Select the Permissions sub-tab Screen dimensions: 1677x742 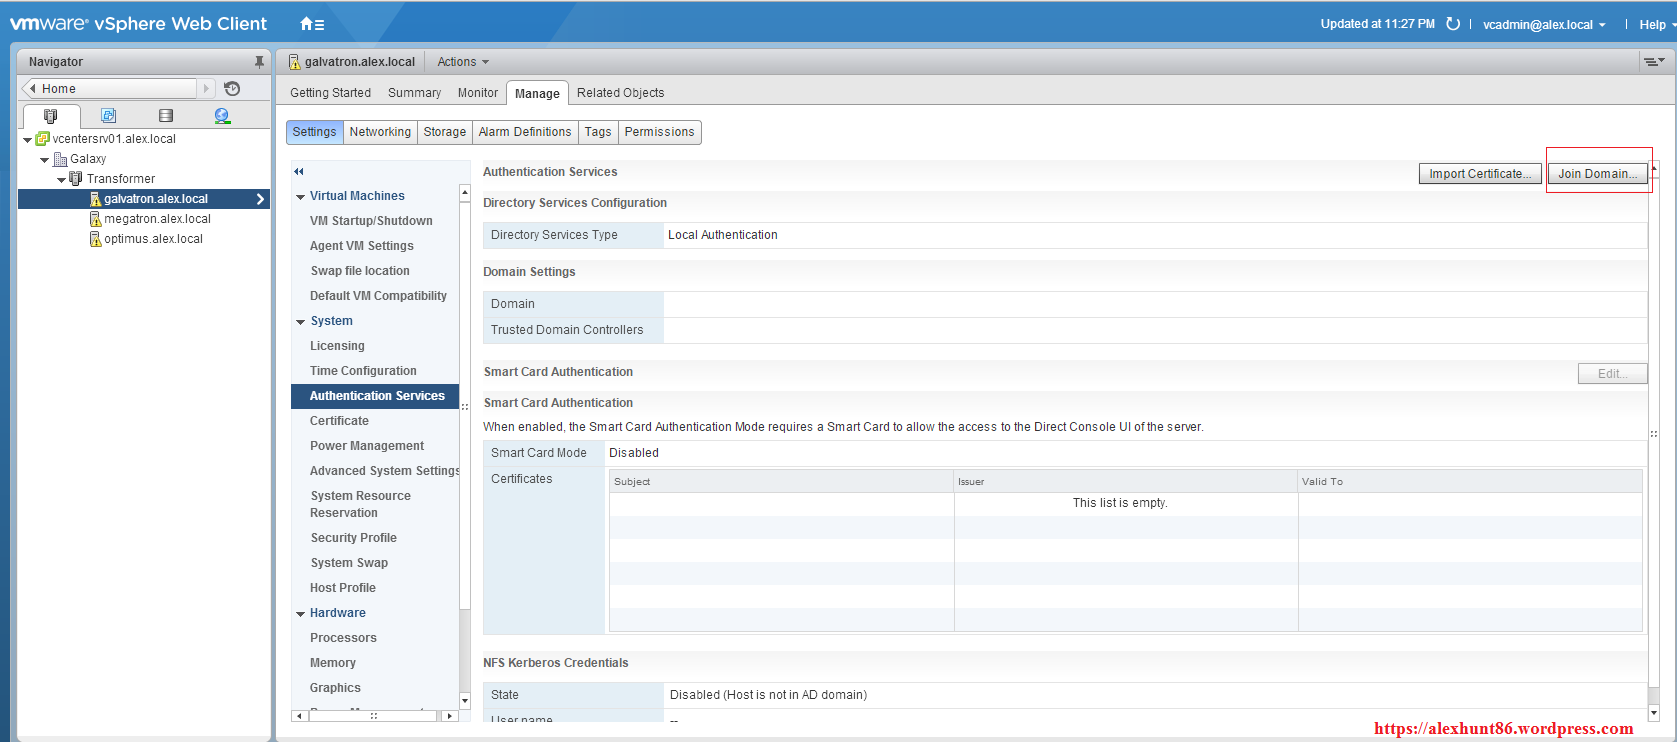(659, 132)
